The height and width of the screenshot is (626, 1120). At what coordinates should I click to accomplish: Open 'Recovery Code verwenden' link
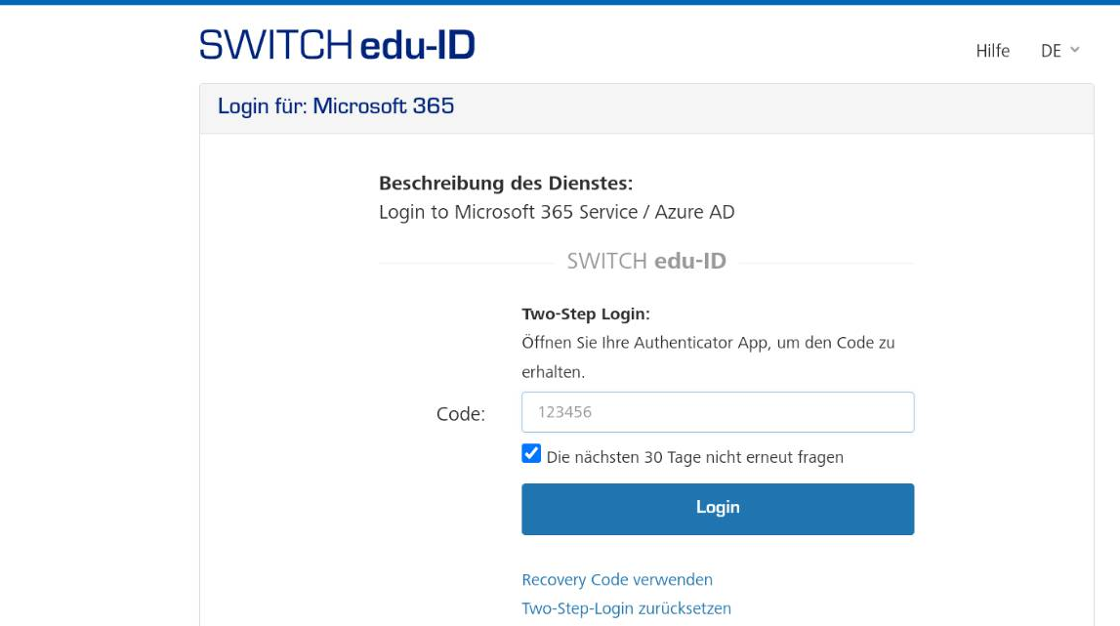(616, 580)
